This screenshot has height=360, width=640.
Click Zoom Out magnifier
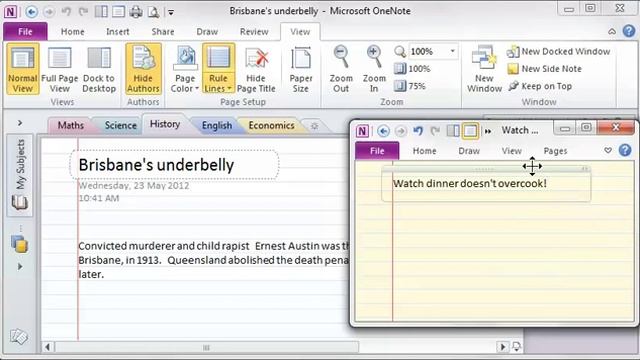tap(341, 69)
